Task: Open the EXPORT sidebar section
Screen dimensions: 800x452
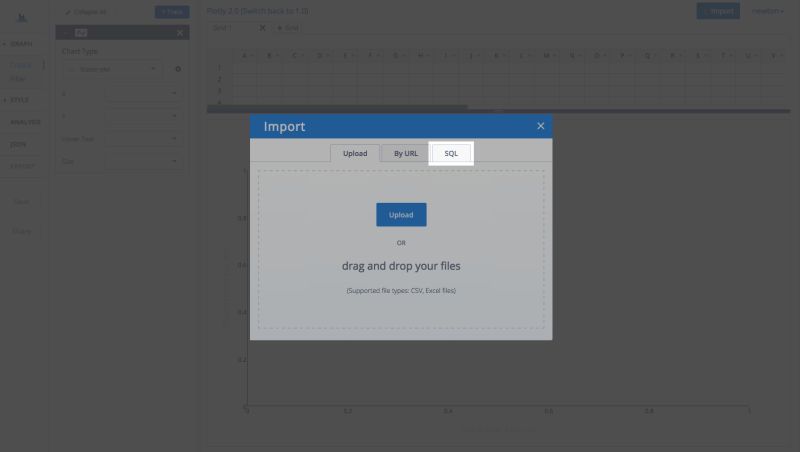Action: click(22, 166)
